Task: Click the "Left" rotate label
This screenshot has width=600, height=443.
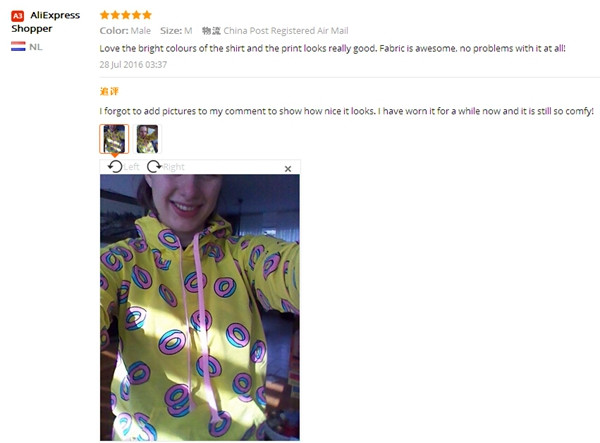Action: pos(131,167)
